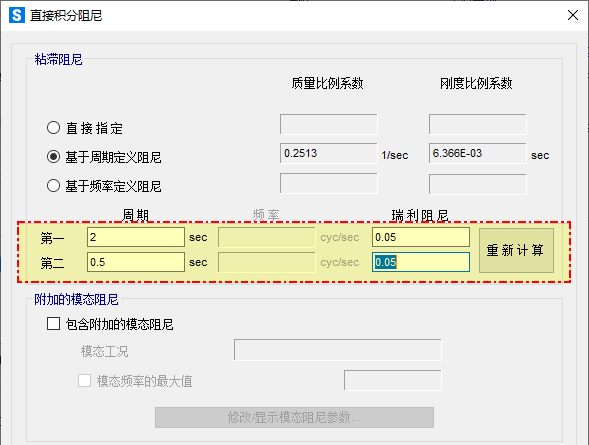Viewport: 589px width, 445px height.
Task: Click the first frequency cyc/sec field
Action: [x=267, y=237]
